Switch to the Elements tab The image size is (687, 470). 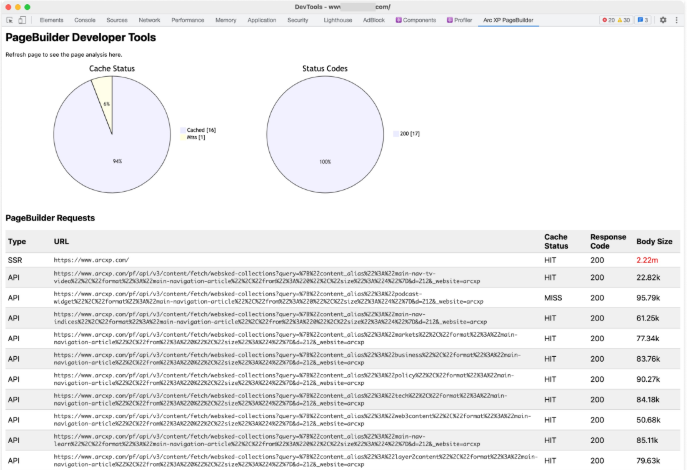pyautogui.click(x=51, y=20)
